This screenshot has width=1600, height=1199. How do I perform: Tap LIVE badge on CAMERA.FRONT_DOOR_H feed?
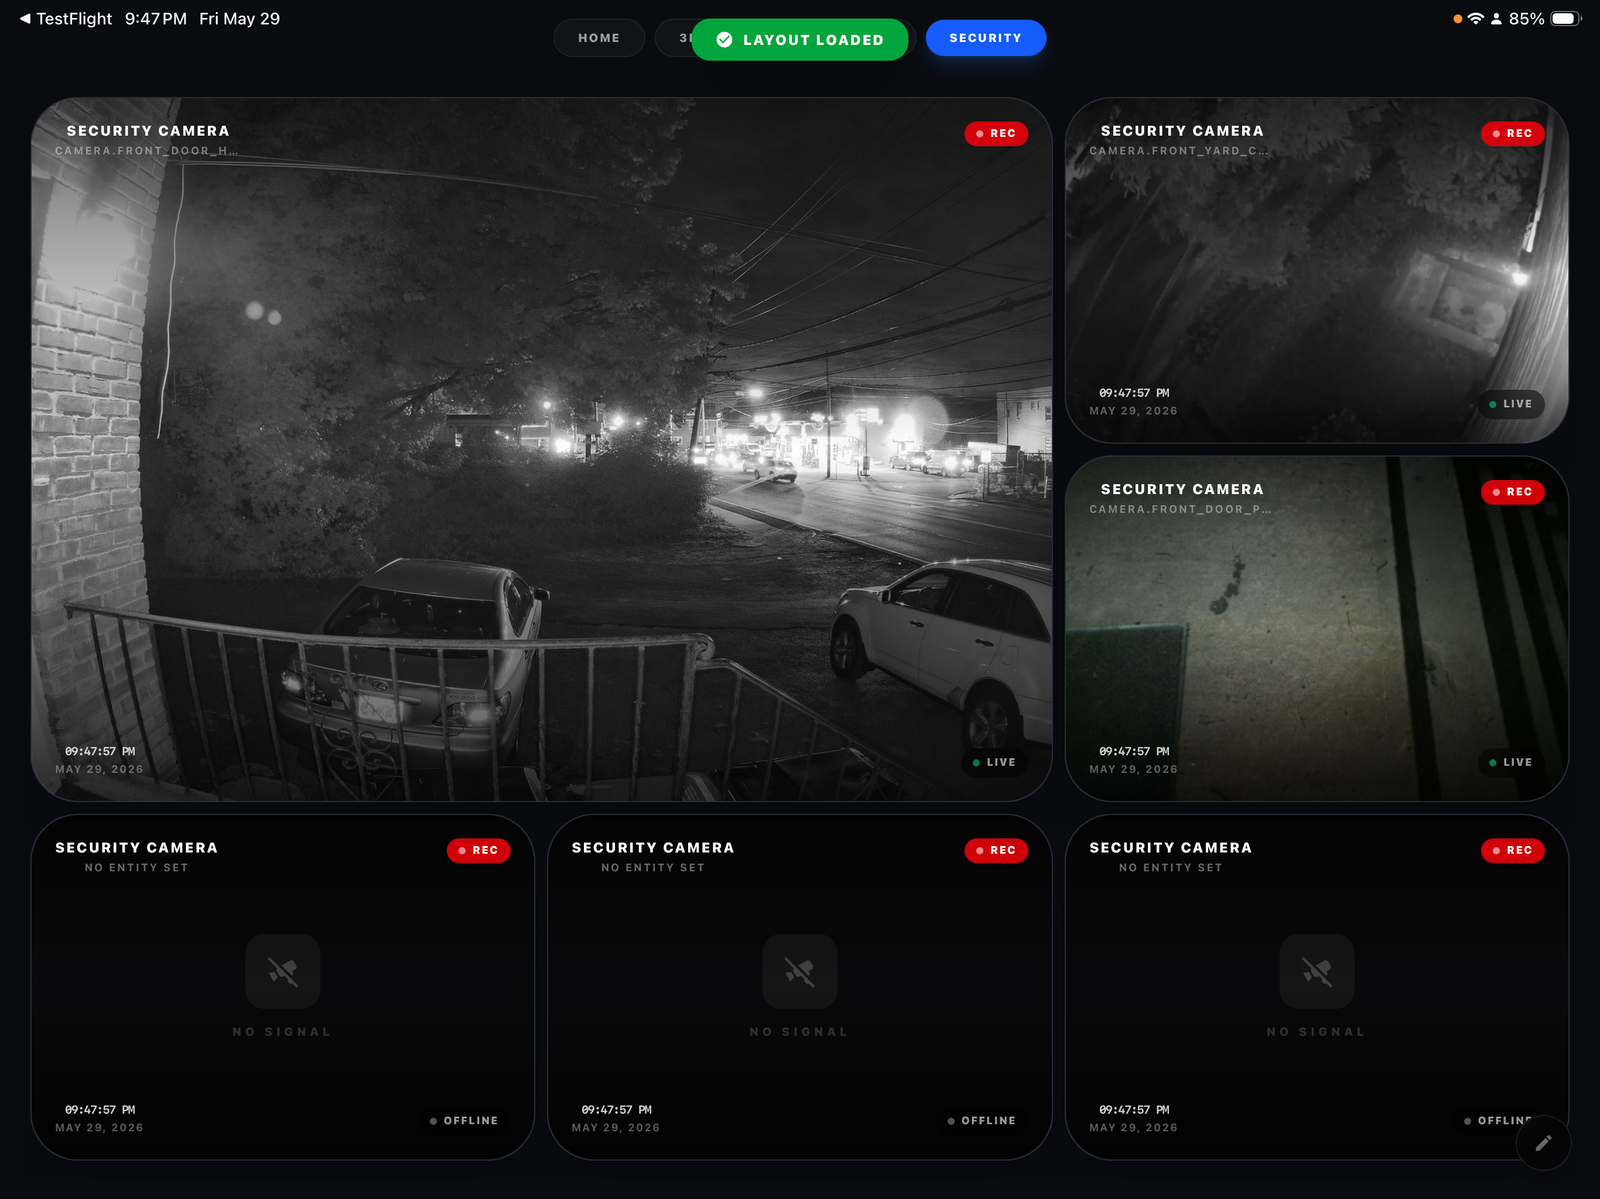[995, 762]
